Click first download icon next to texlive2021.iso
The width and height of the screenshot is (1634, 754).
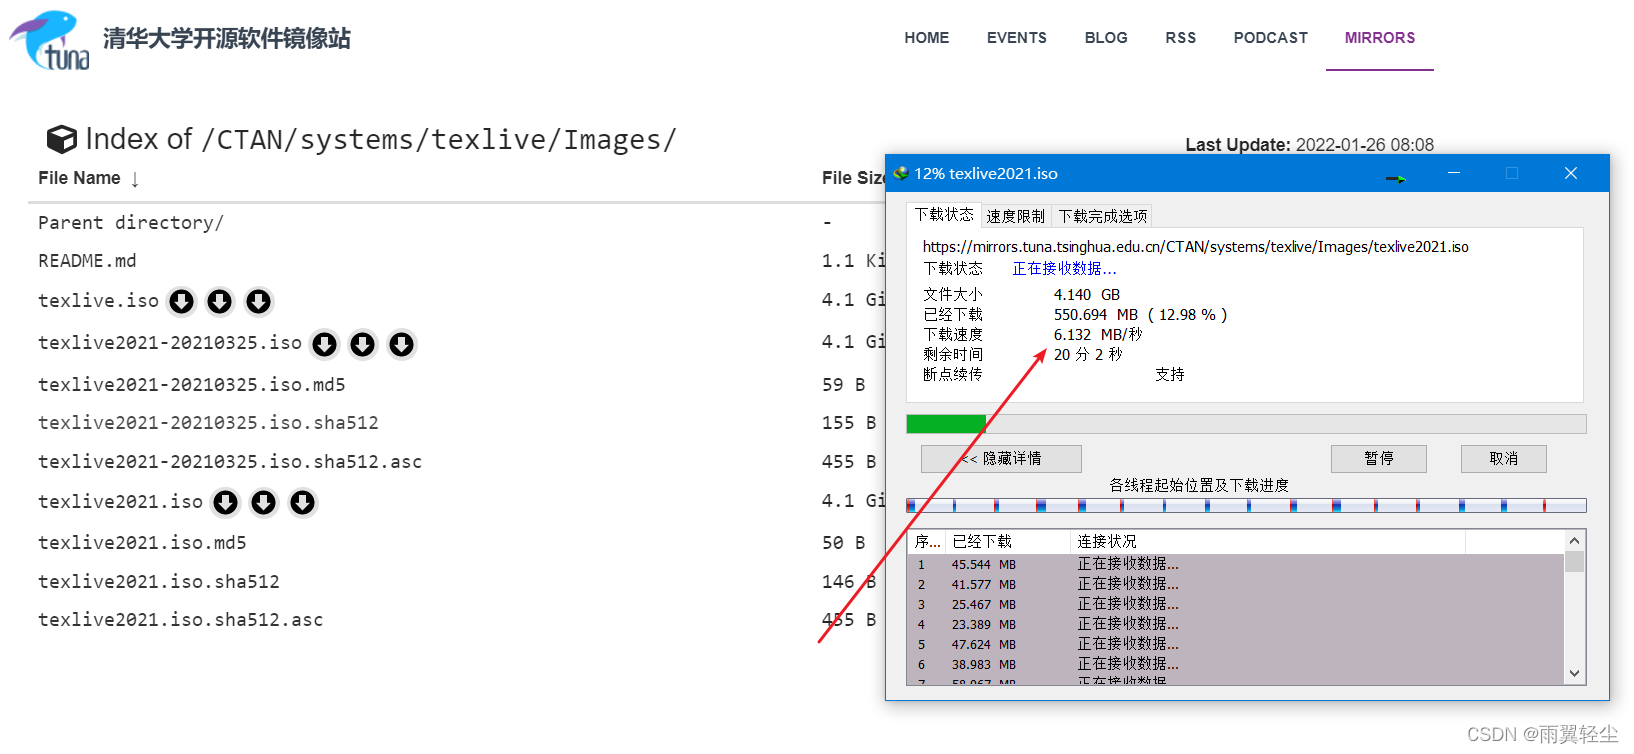(x=226, y=502)
